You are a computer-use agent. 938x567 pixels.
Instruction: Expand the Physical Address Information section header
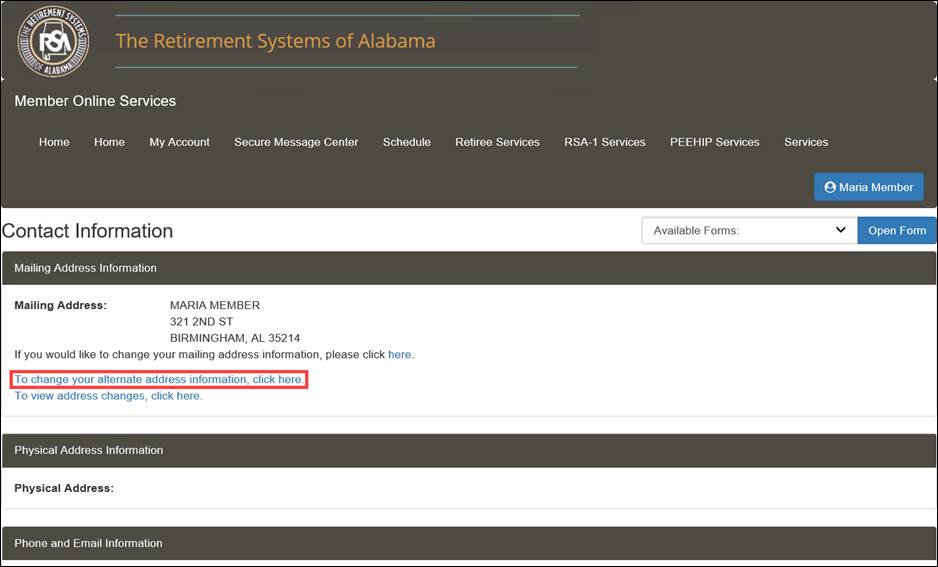(468, 450)
